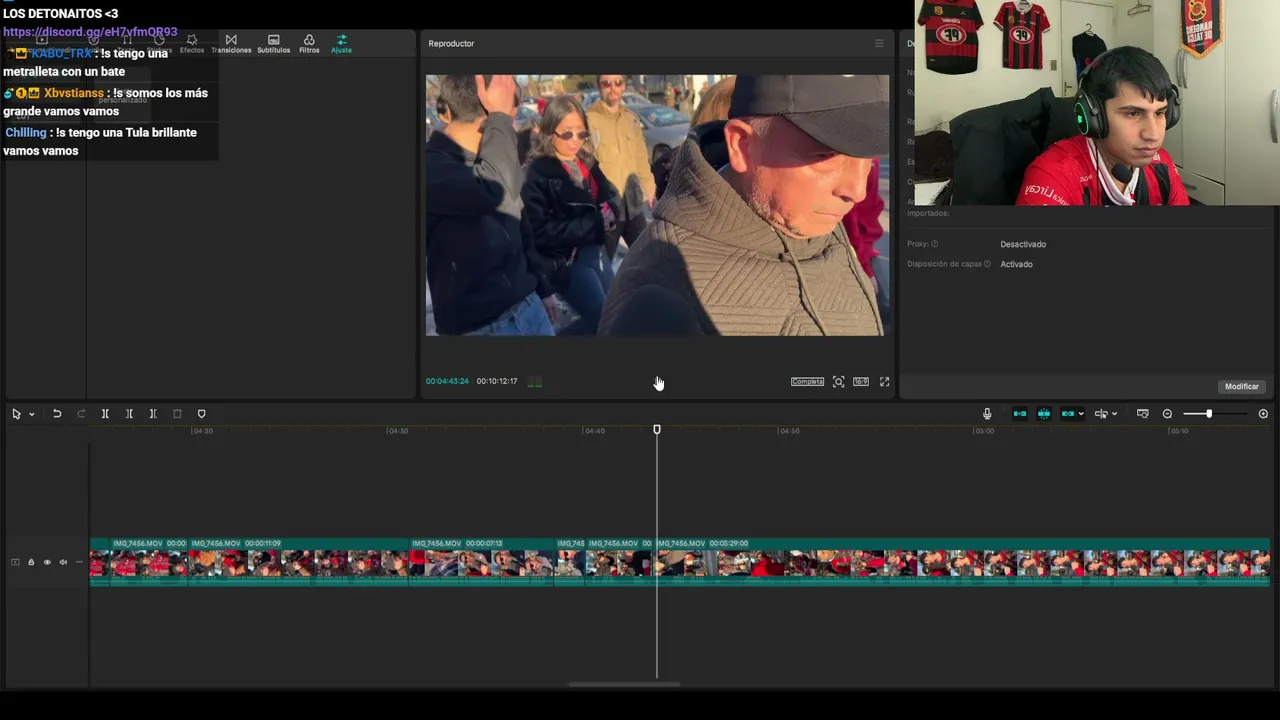Screen dimensions: 1280x720
Task: Toggle main track magnet
Action: coord(1020,414)
